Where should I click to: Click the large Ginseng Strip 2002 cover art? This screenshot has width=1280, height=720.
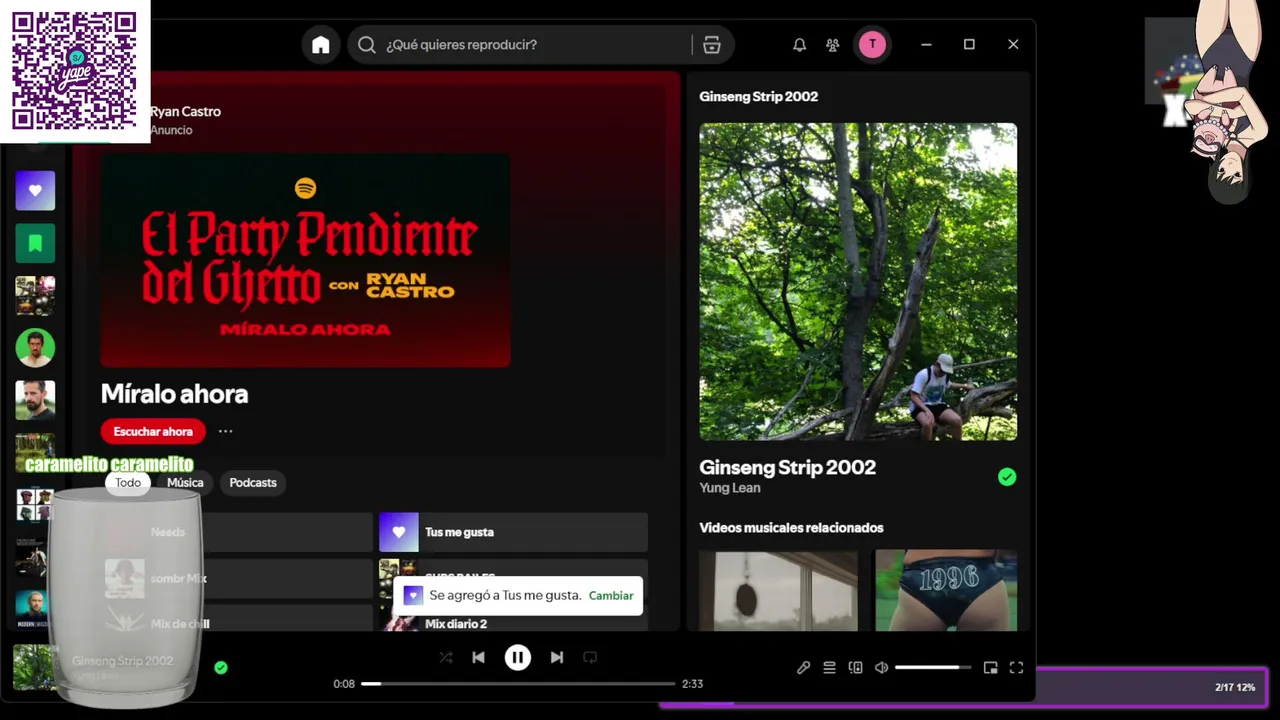858,282
